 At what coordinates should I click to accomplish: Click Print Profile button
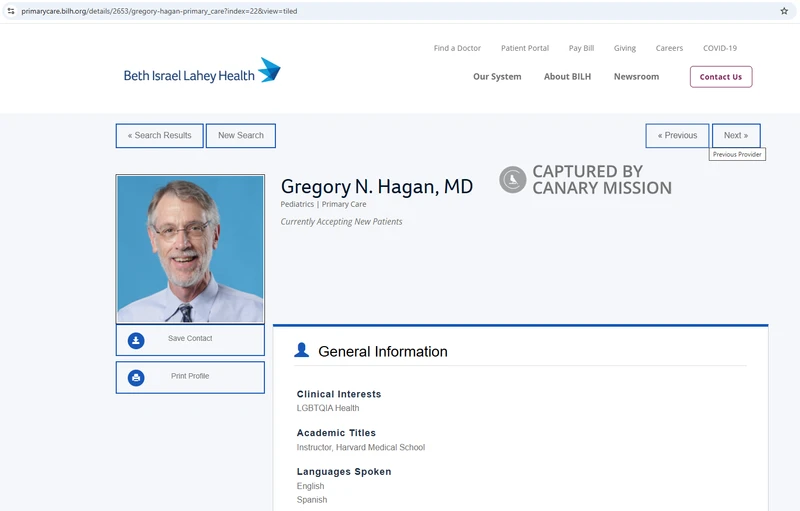coord(190,377)
